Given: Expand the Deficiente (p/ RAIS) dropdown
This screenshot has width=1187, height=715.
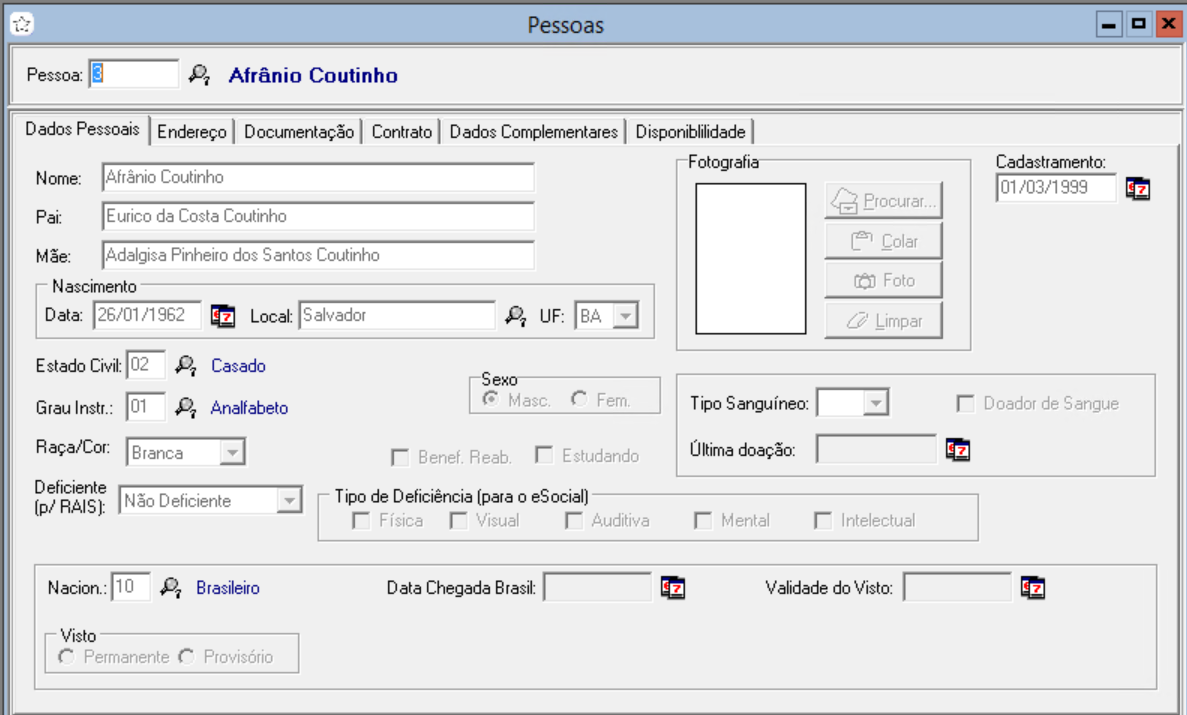Looking at the screenshot, I should point(289,500).
